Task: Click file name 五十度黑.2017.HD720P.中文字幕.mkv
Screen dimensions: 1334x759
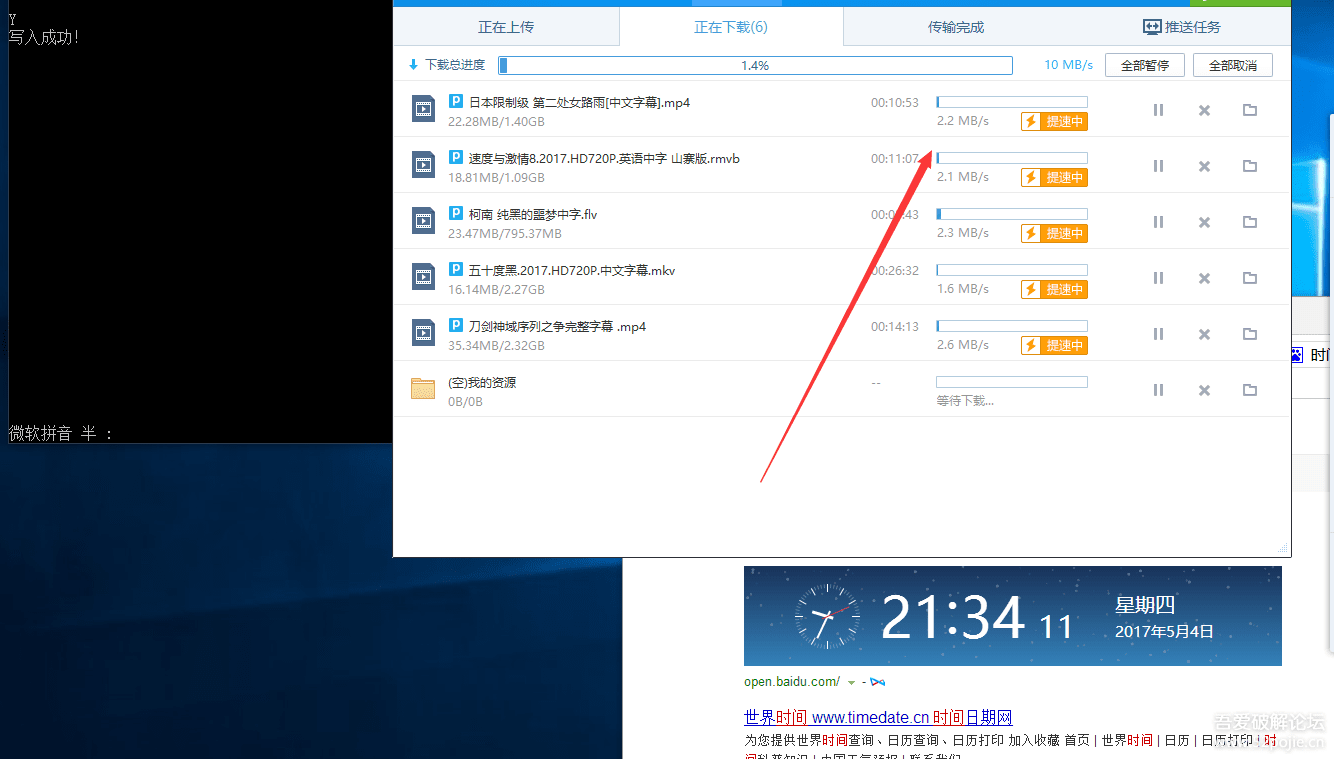Action: [572, 270]
